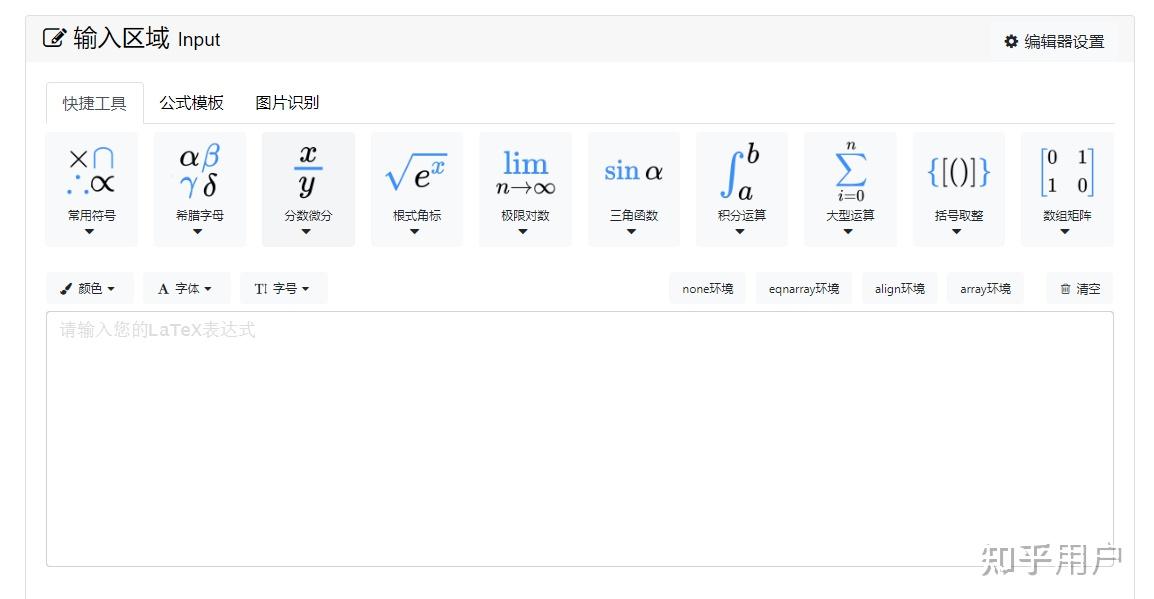
Task: Expand the Greek letters dropdown arrow
Action: (199, 231)
